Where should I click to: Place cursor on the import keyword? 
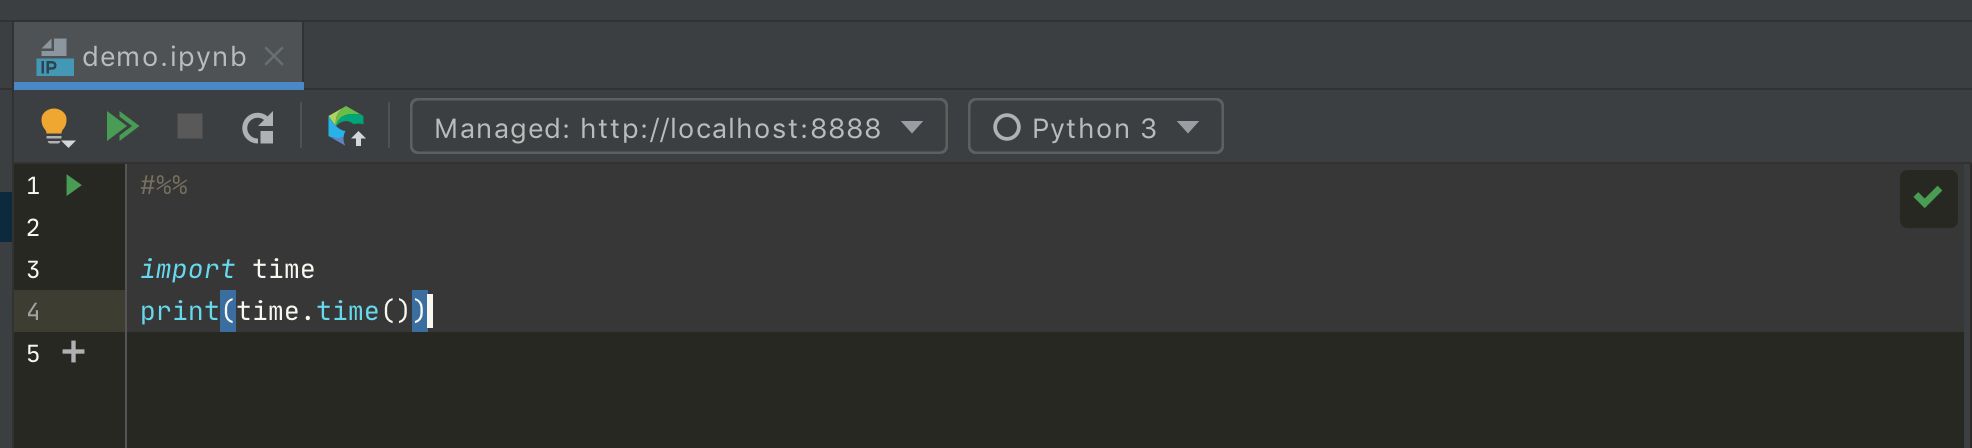(x=187, y=269)
